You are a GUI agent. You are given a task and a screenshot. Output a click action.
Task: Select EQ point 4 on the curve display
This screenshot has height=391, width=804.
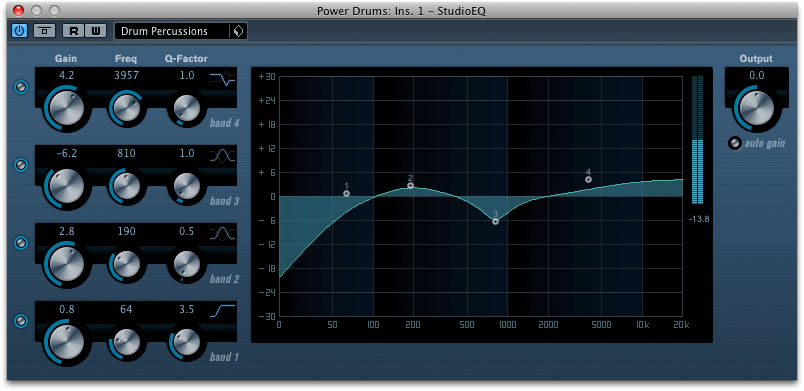(x=588, y=179)
